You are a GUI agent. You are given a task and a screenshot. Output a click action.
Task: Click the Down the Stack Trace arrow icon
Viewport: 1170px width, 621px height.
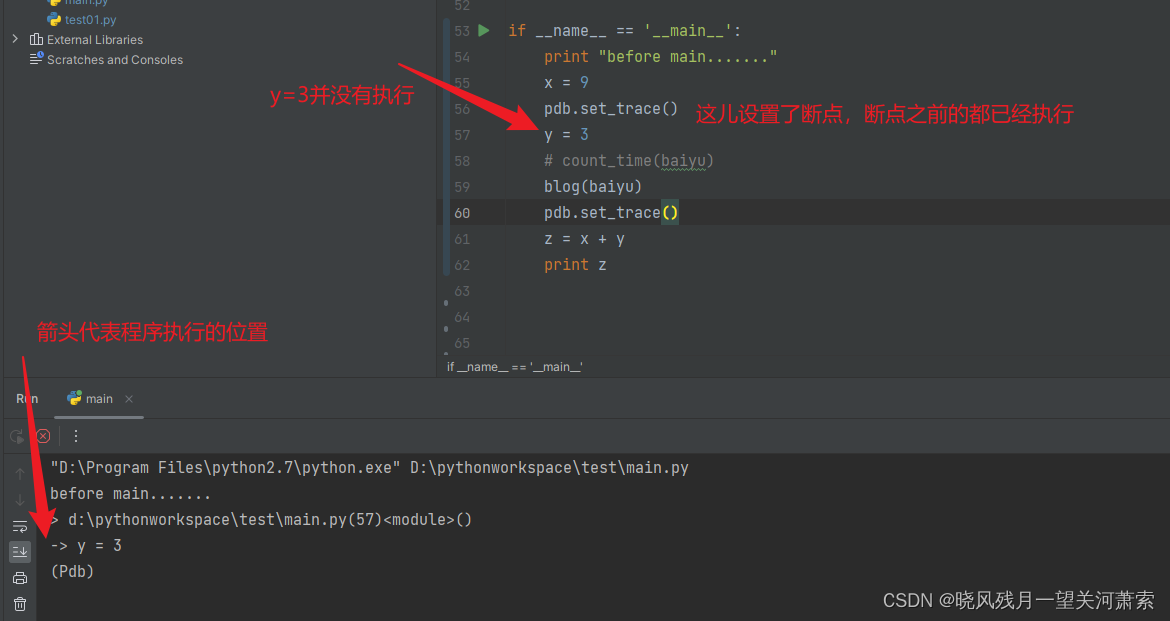[20, 498]
